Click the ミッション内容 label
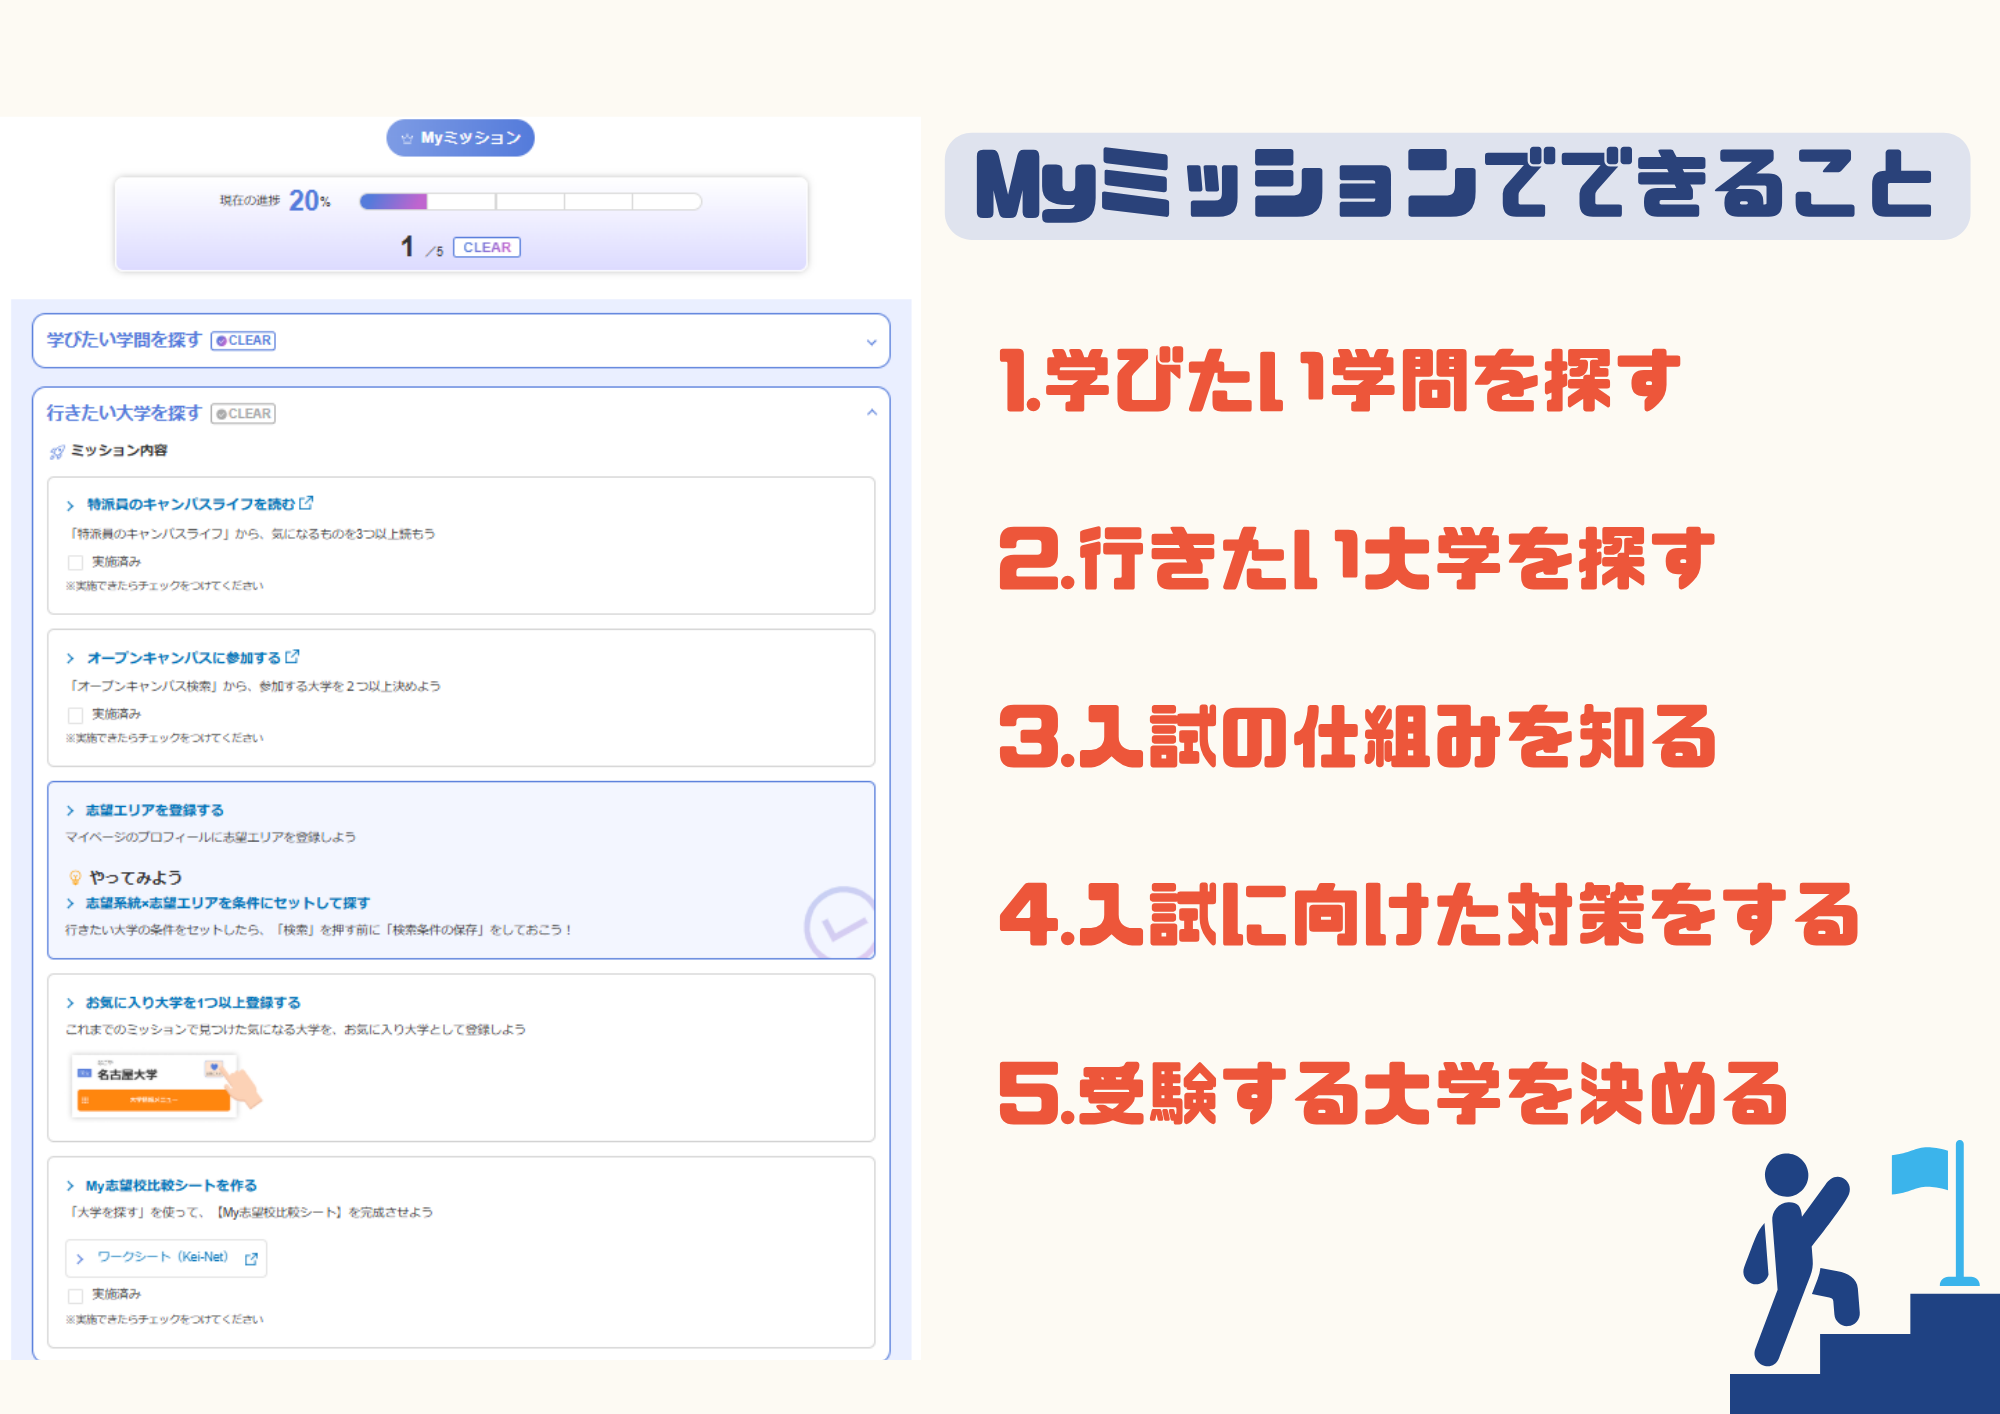 click(119, 451)
